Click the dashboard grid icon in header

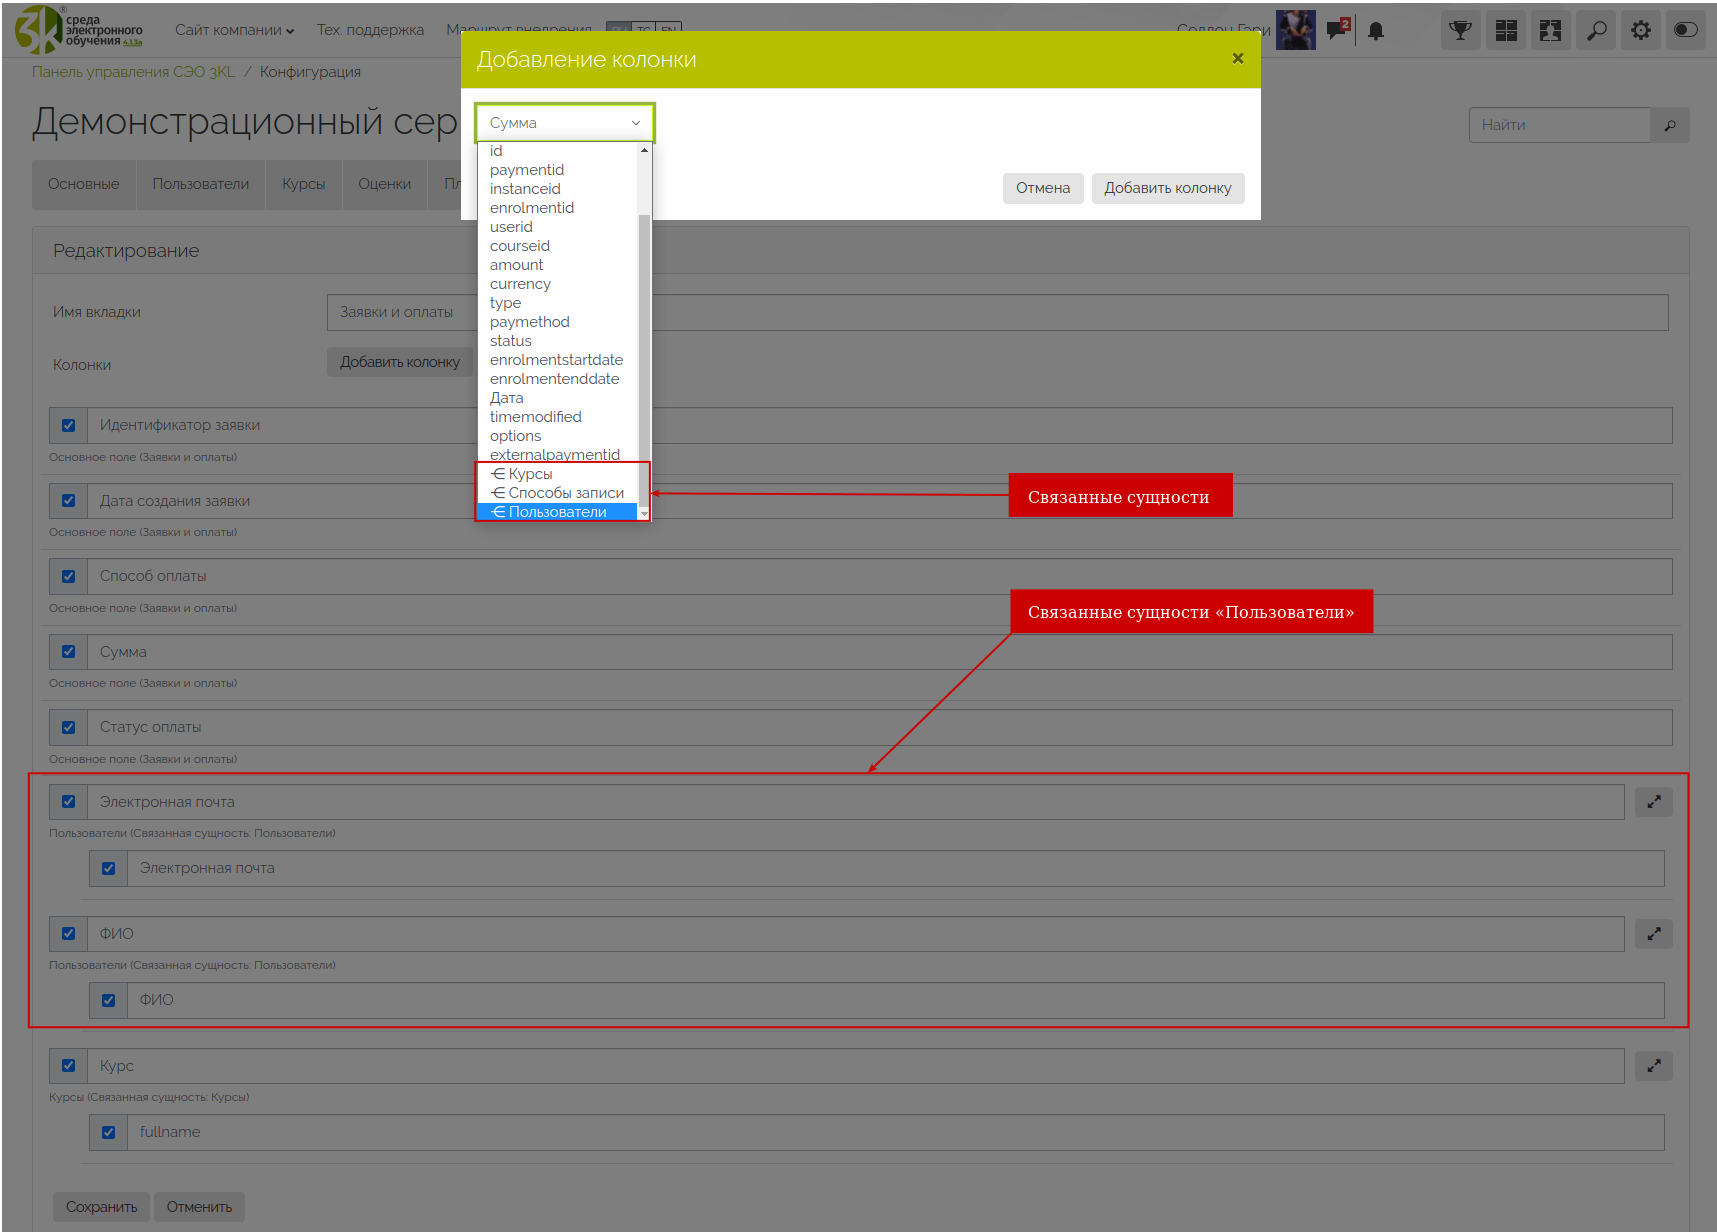click(x=1506, y=30)
